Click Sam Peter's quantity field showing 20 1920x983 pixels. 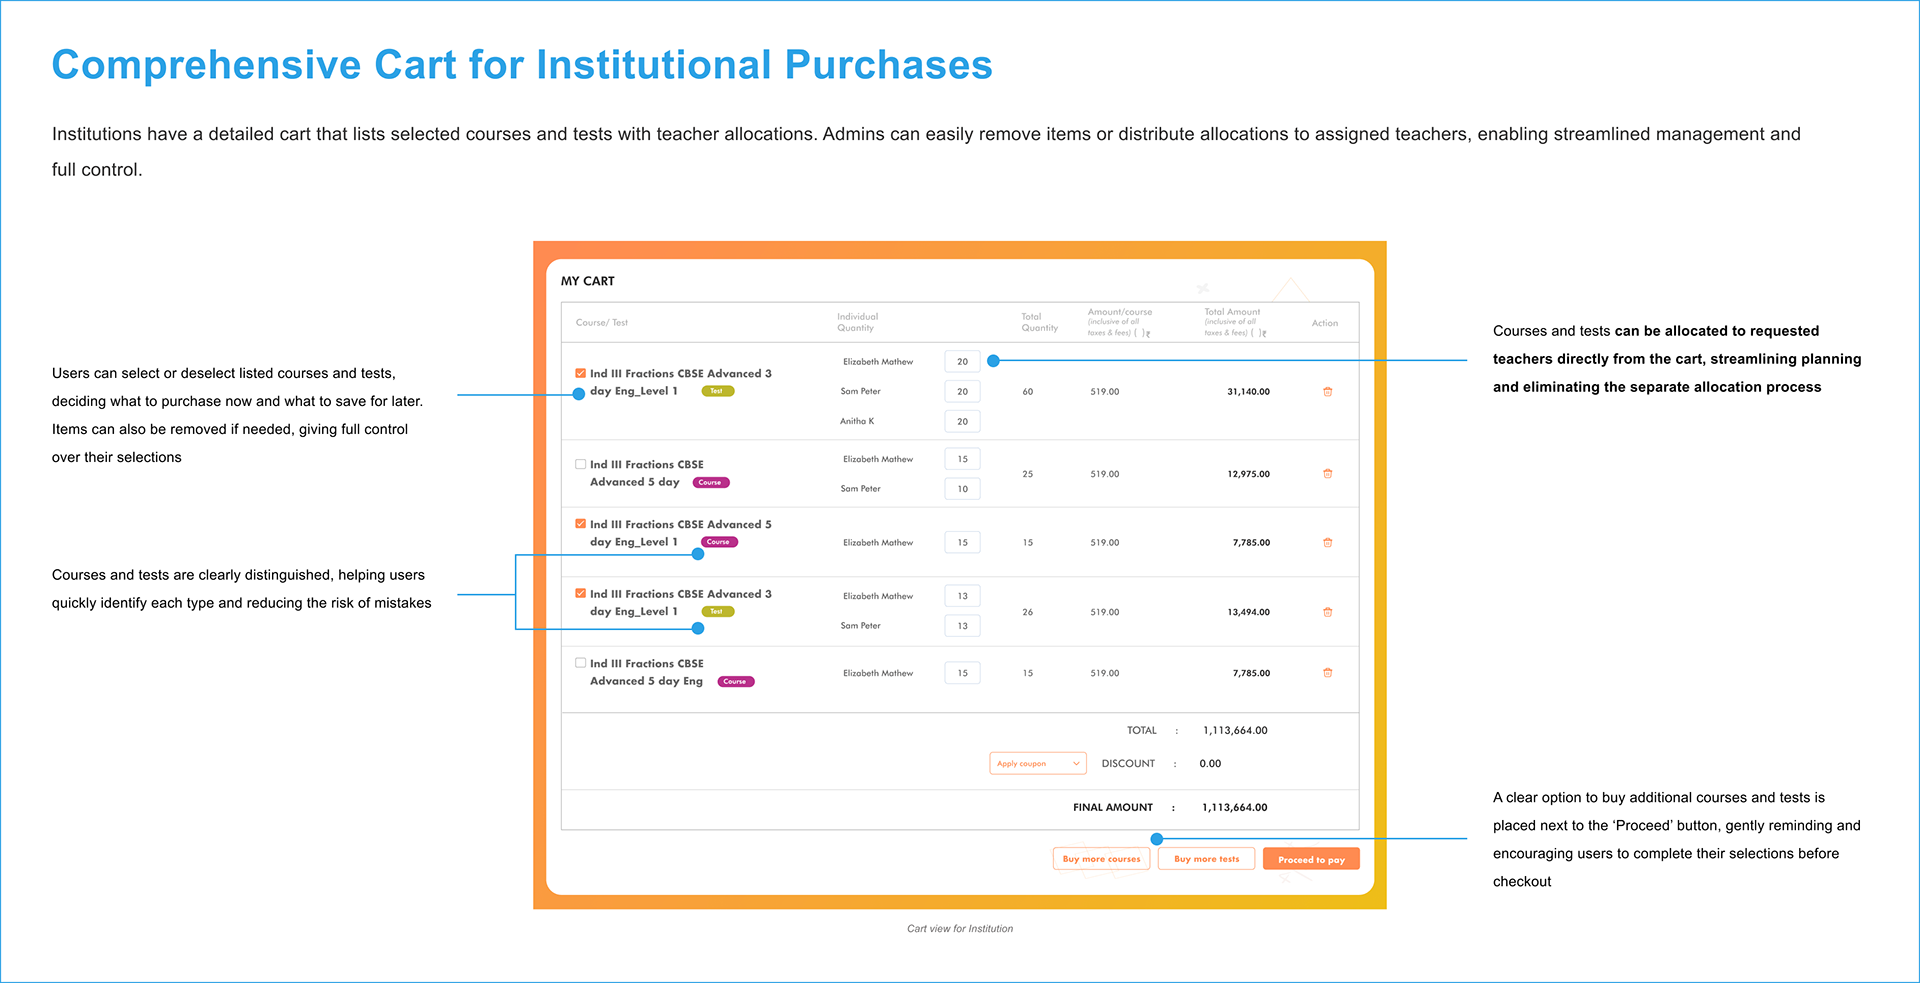pyautogui.click(x=962, y=392)
